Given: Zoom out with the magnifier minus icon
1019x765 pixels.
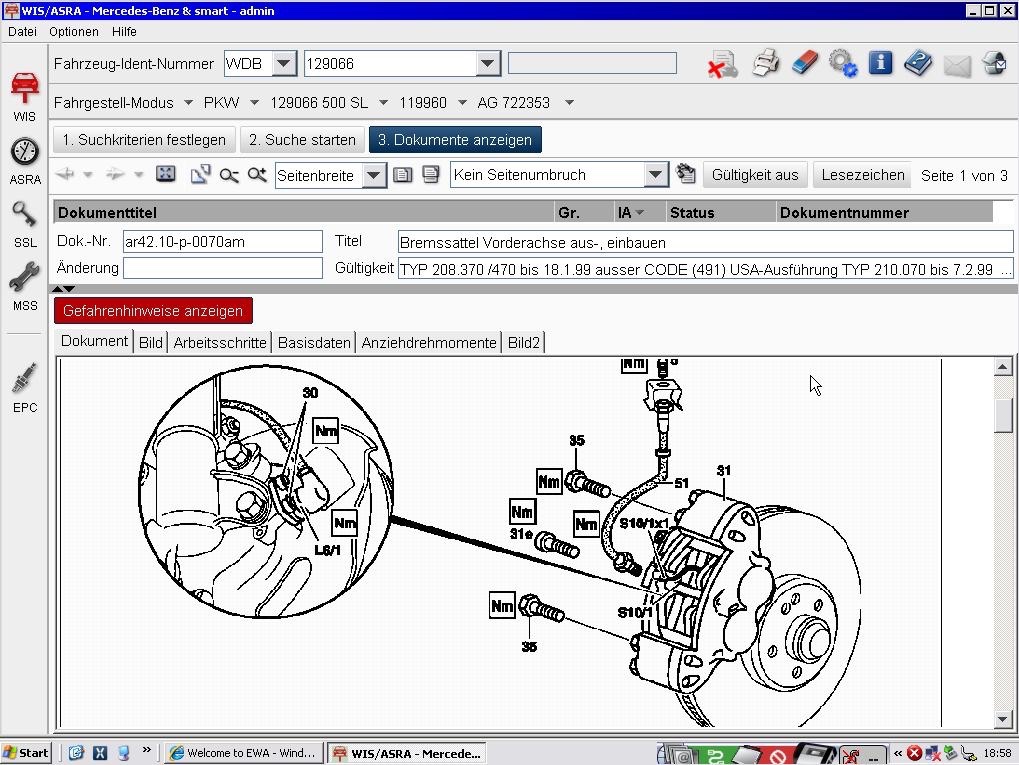Looking at the screenshot, I should tap(229, 175).
